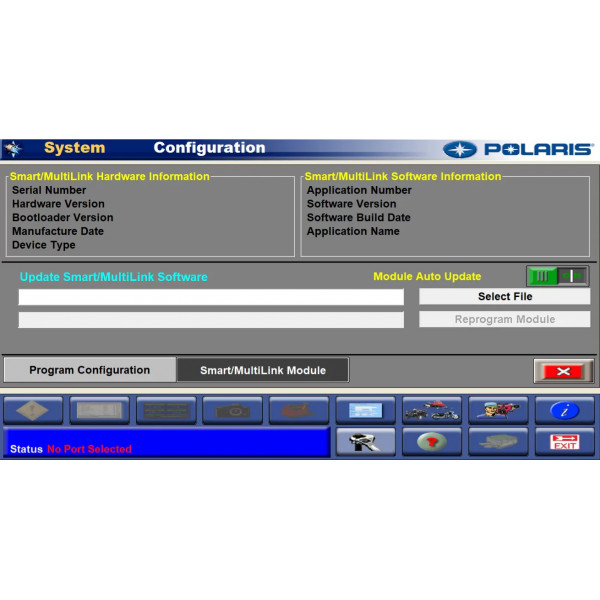Click the Polaris logo in header
Image resolution: width=600 pixels, height=600 pixels.
518,149
